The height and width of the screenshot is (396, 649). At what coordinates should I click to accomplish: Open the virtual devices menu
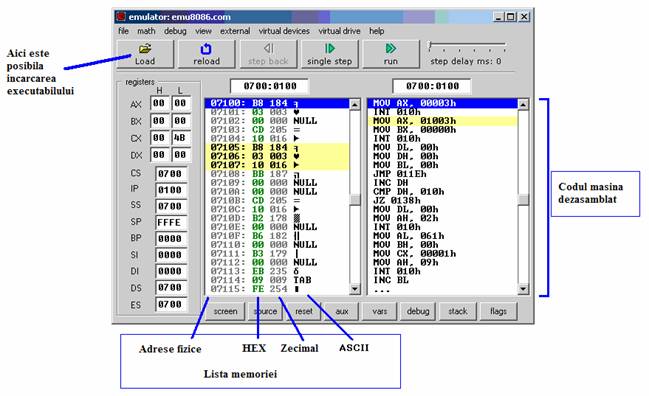[x=284, y=31]
